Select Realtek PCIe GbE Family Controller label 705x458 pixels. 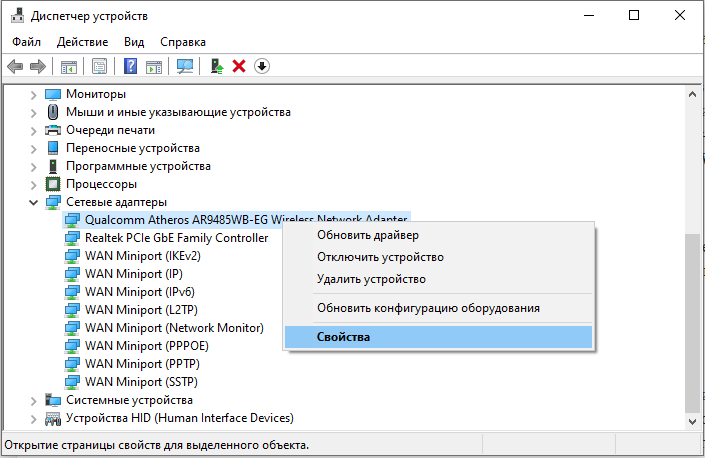(177, 238)
